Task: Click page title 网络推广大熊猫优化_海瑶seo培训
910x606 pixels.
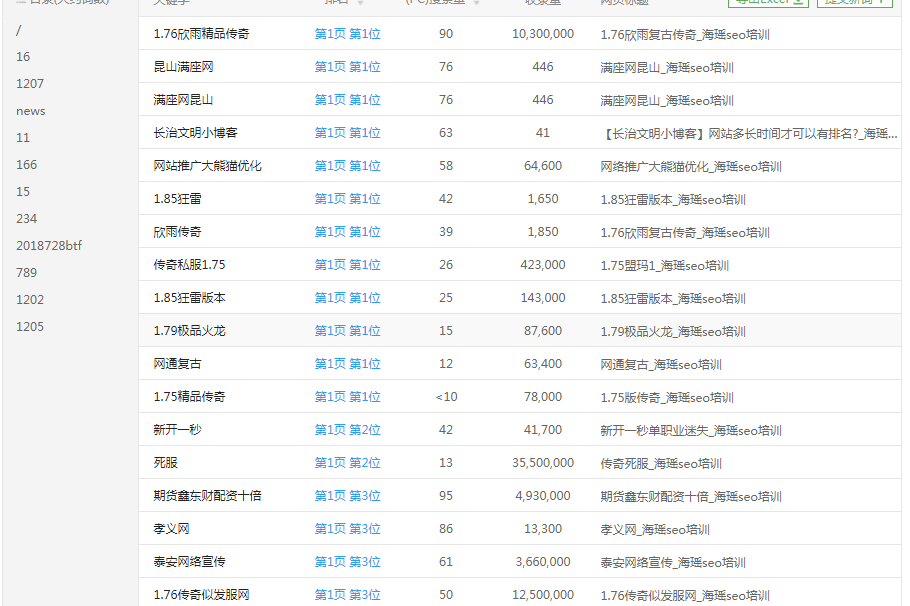Action: point(691,167)
